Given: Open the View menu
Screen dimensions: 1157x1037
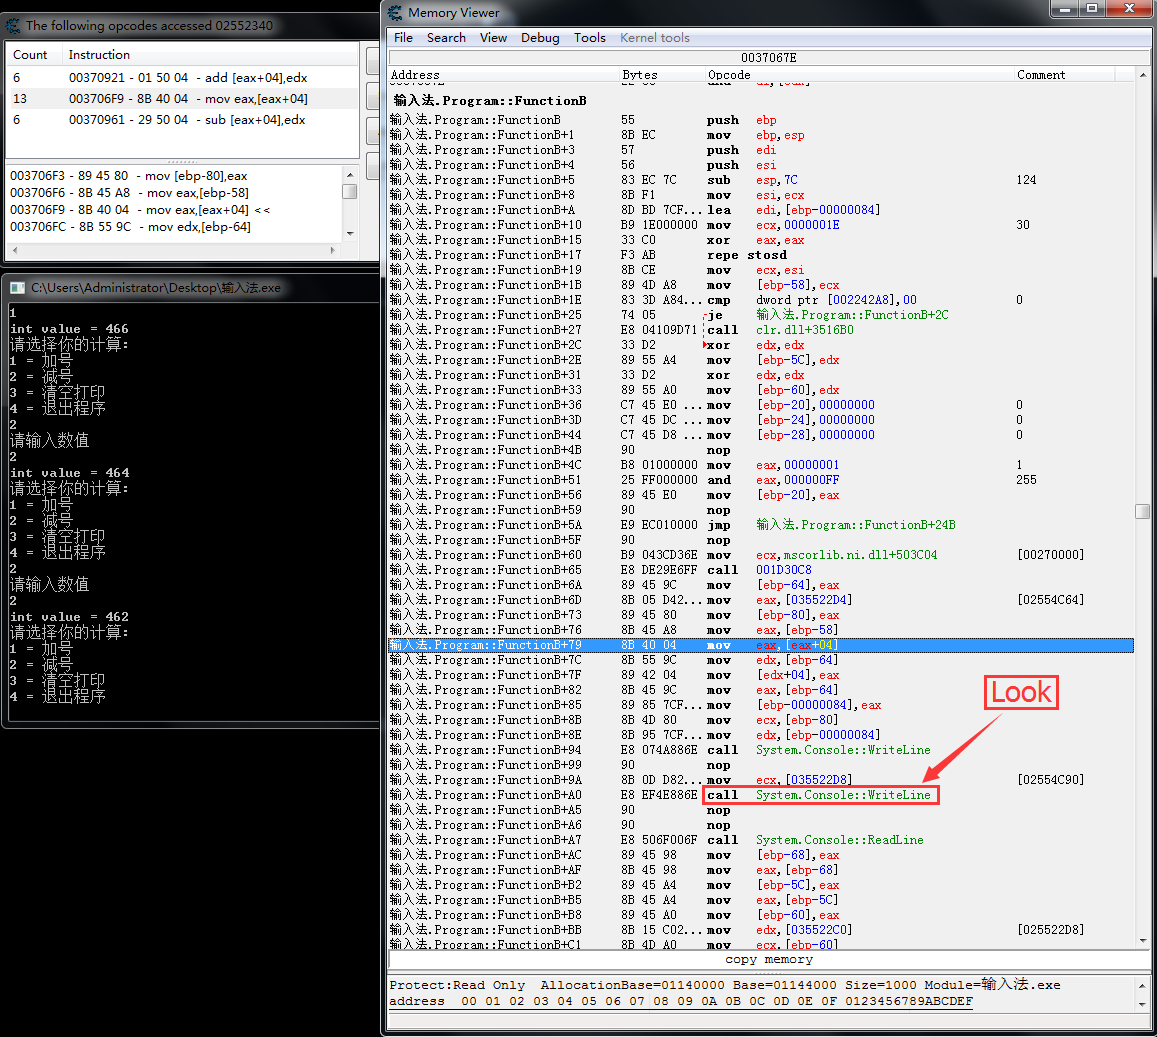Looking at the screenshot, I should pyautogui.click(x=493, y=38).
